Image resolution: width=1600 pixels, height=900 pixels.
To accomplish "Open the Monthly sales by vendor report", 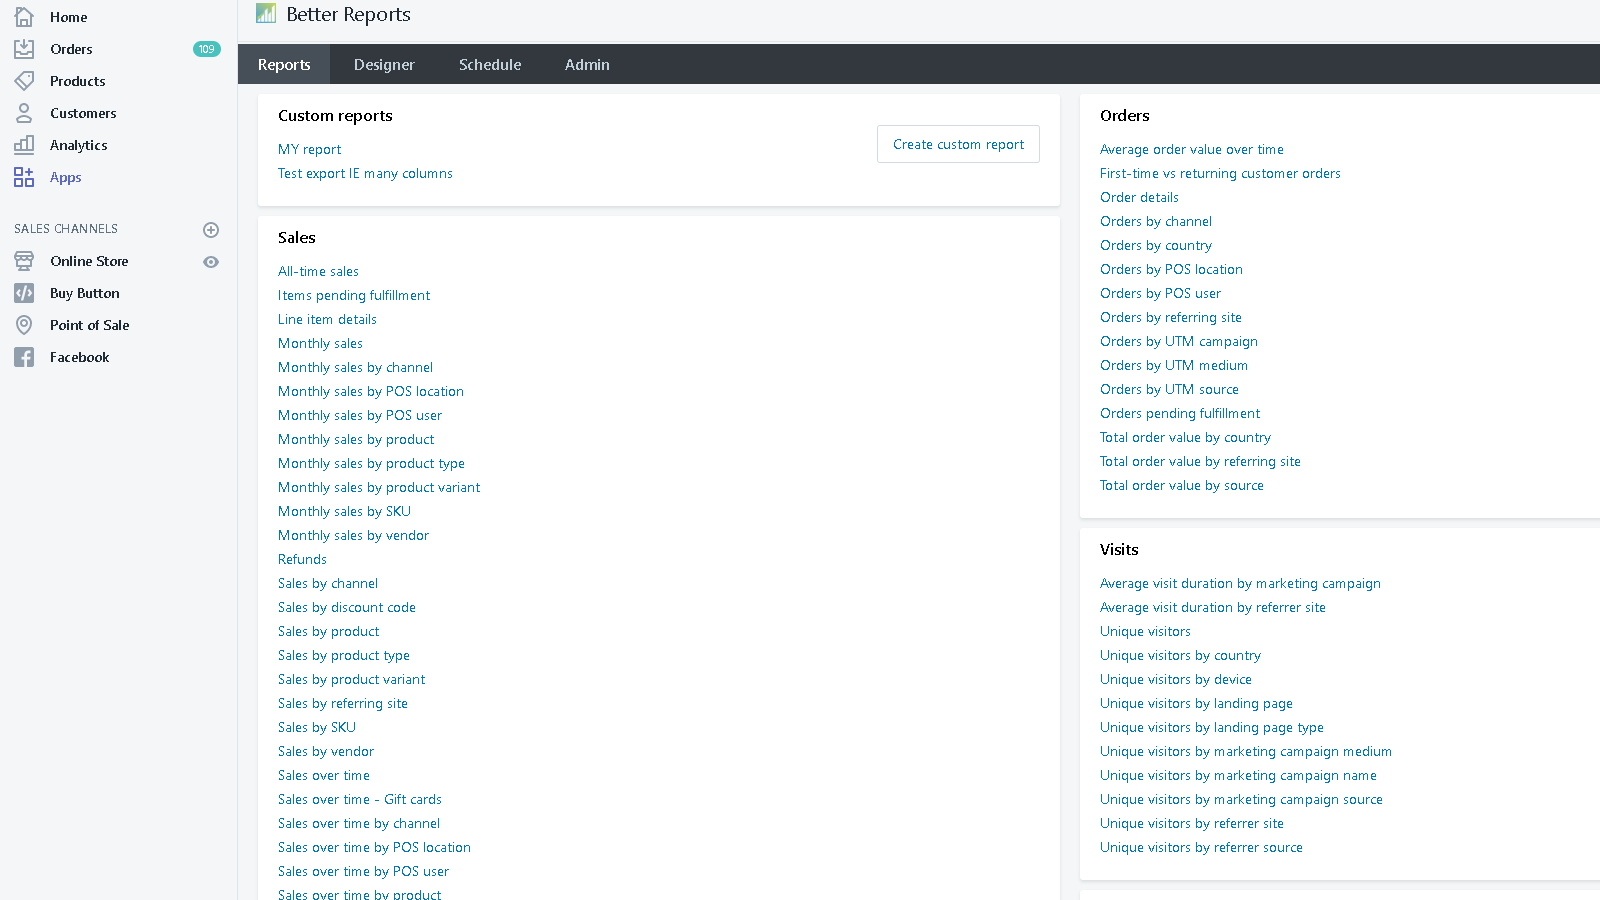I will pyautogui.click(x=352, y=535).
